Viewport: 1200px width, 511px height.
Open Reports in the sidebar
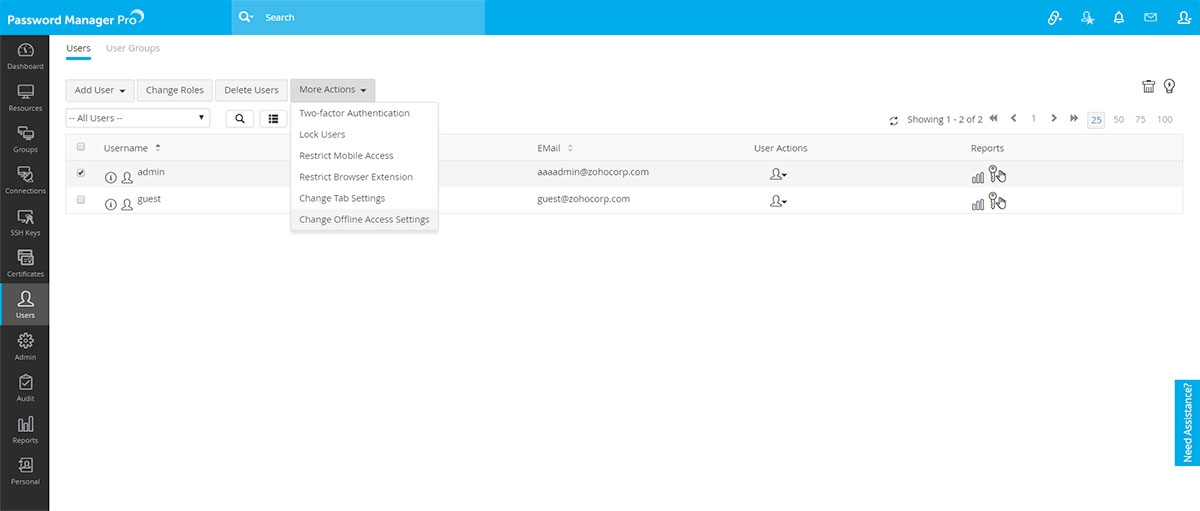[x=25, y=430]
